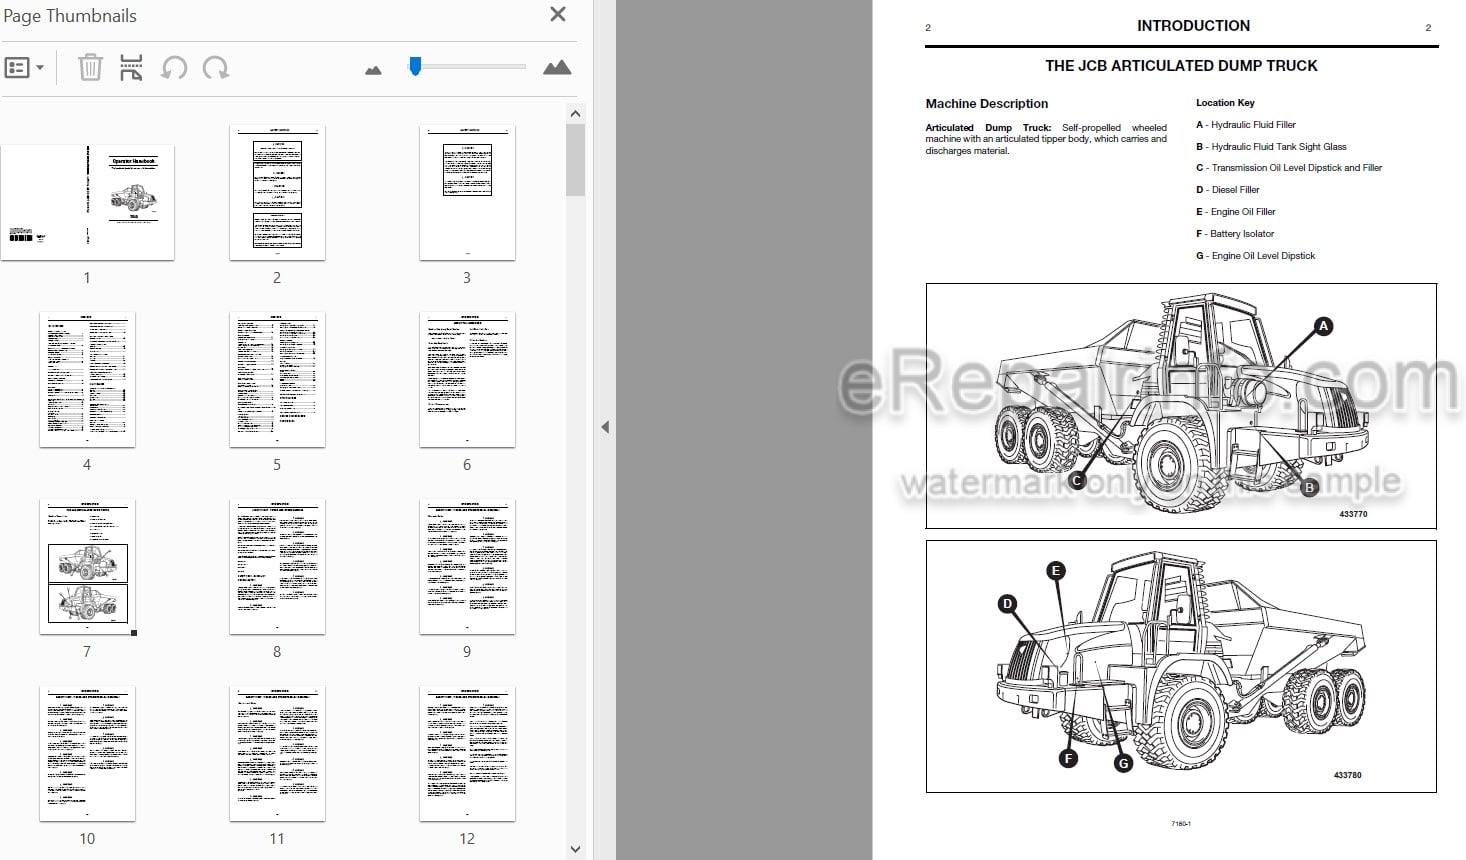Delete selected pages with trash icon
Image resolution: width=1466 pixels, height=860 pixels.
click(90, 67)
